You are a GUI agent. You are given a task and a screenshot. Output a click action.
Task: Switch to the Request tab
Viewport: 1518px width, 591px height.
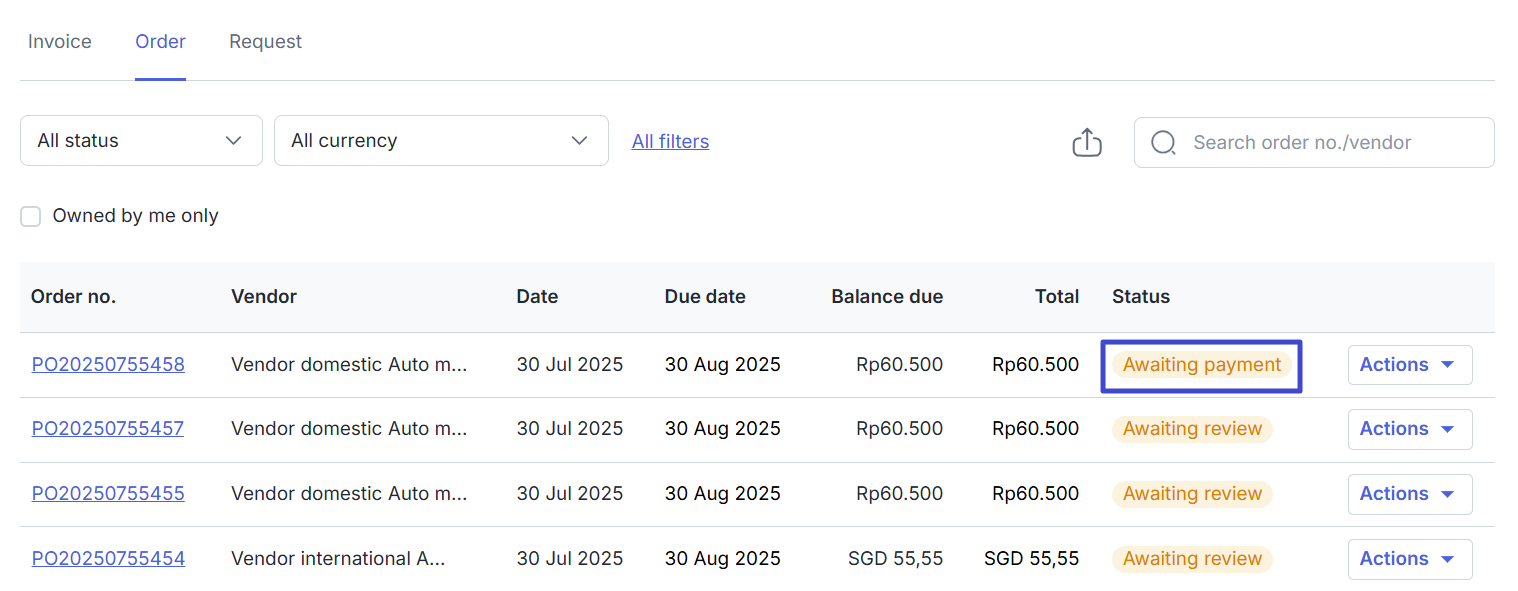[265, 42]
